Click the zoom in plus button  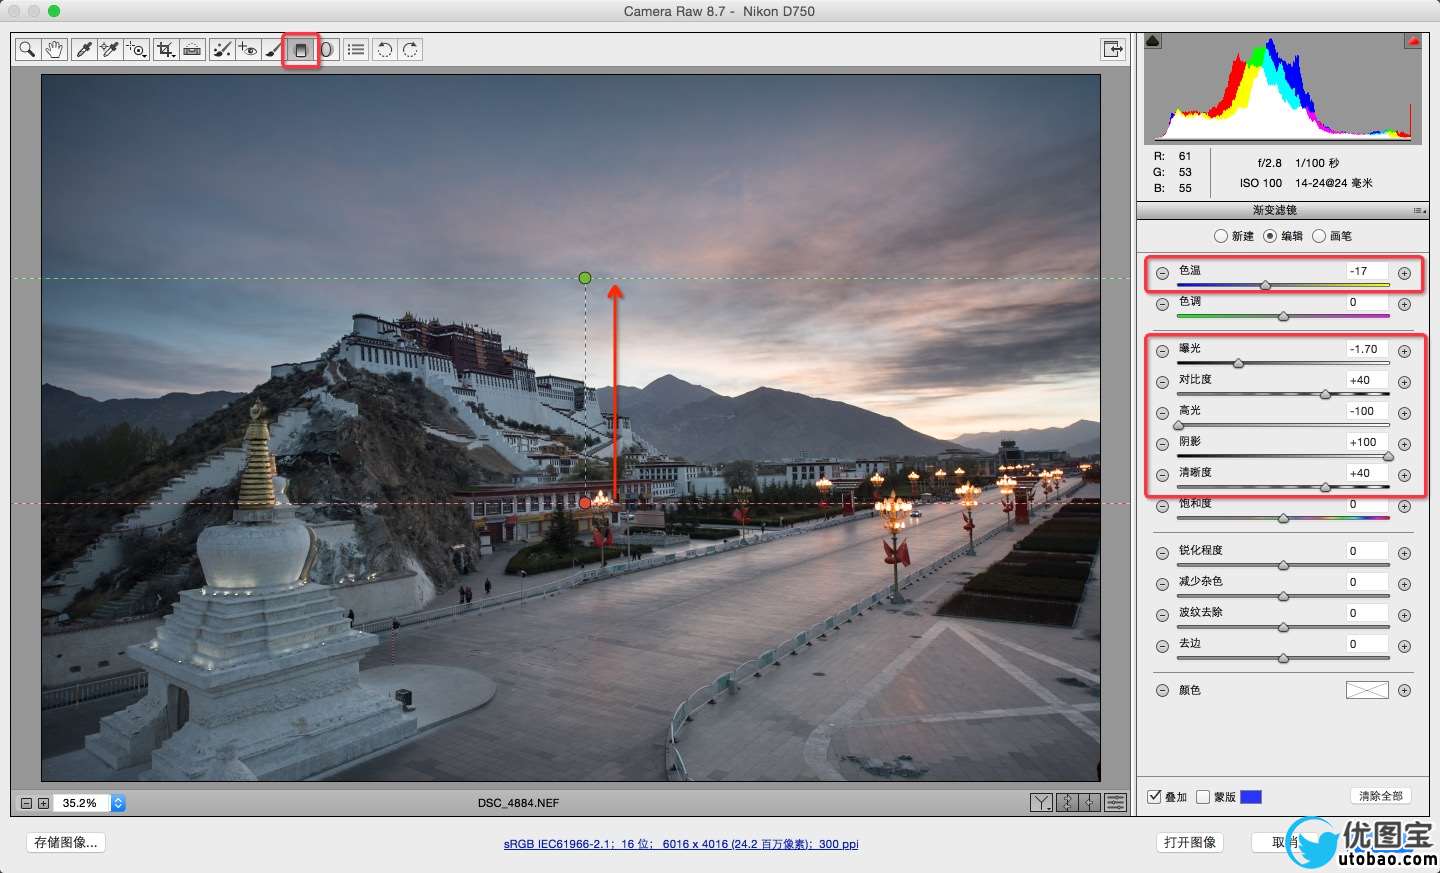[x=43, y=803]
